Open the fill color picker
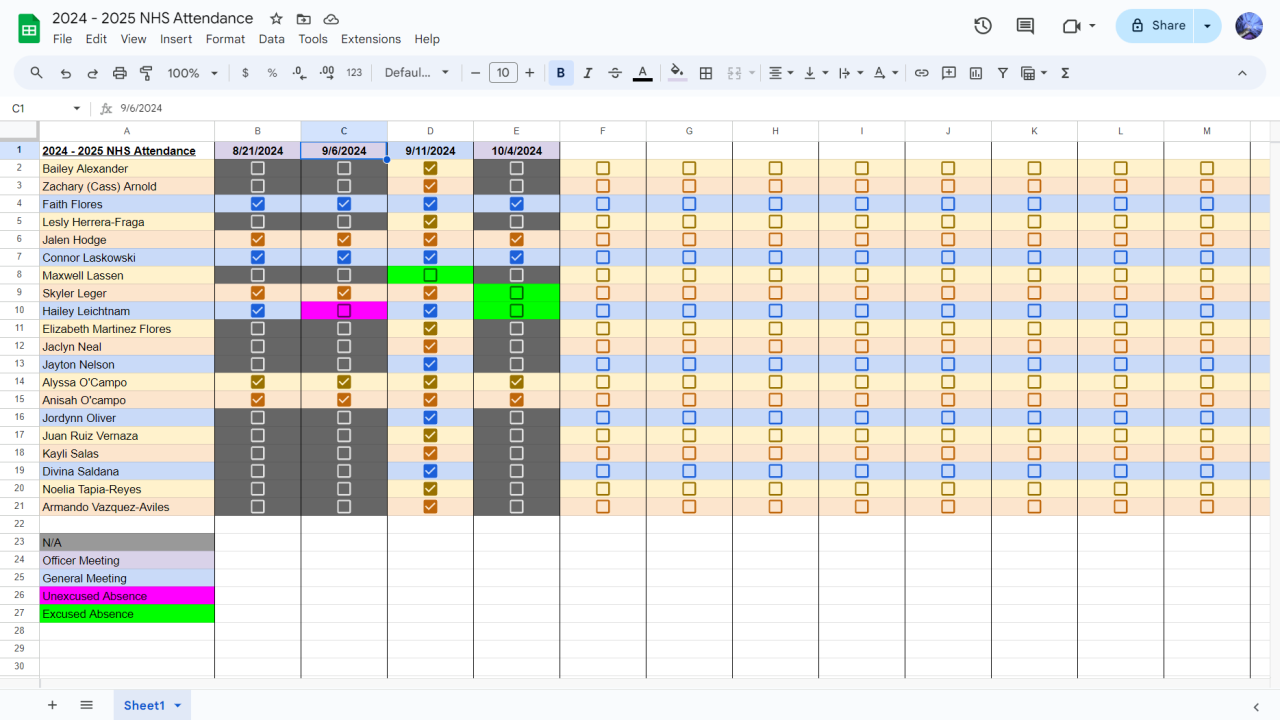The image size is (1280, 720). tap(677, 73)
